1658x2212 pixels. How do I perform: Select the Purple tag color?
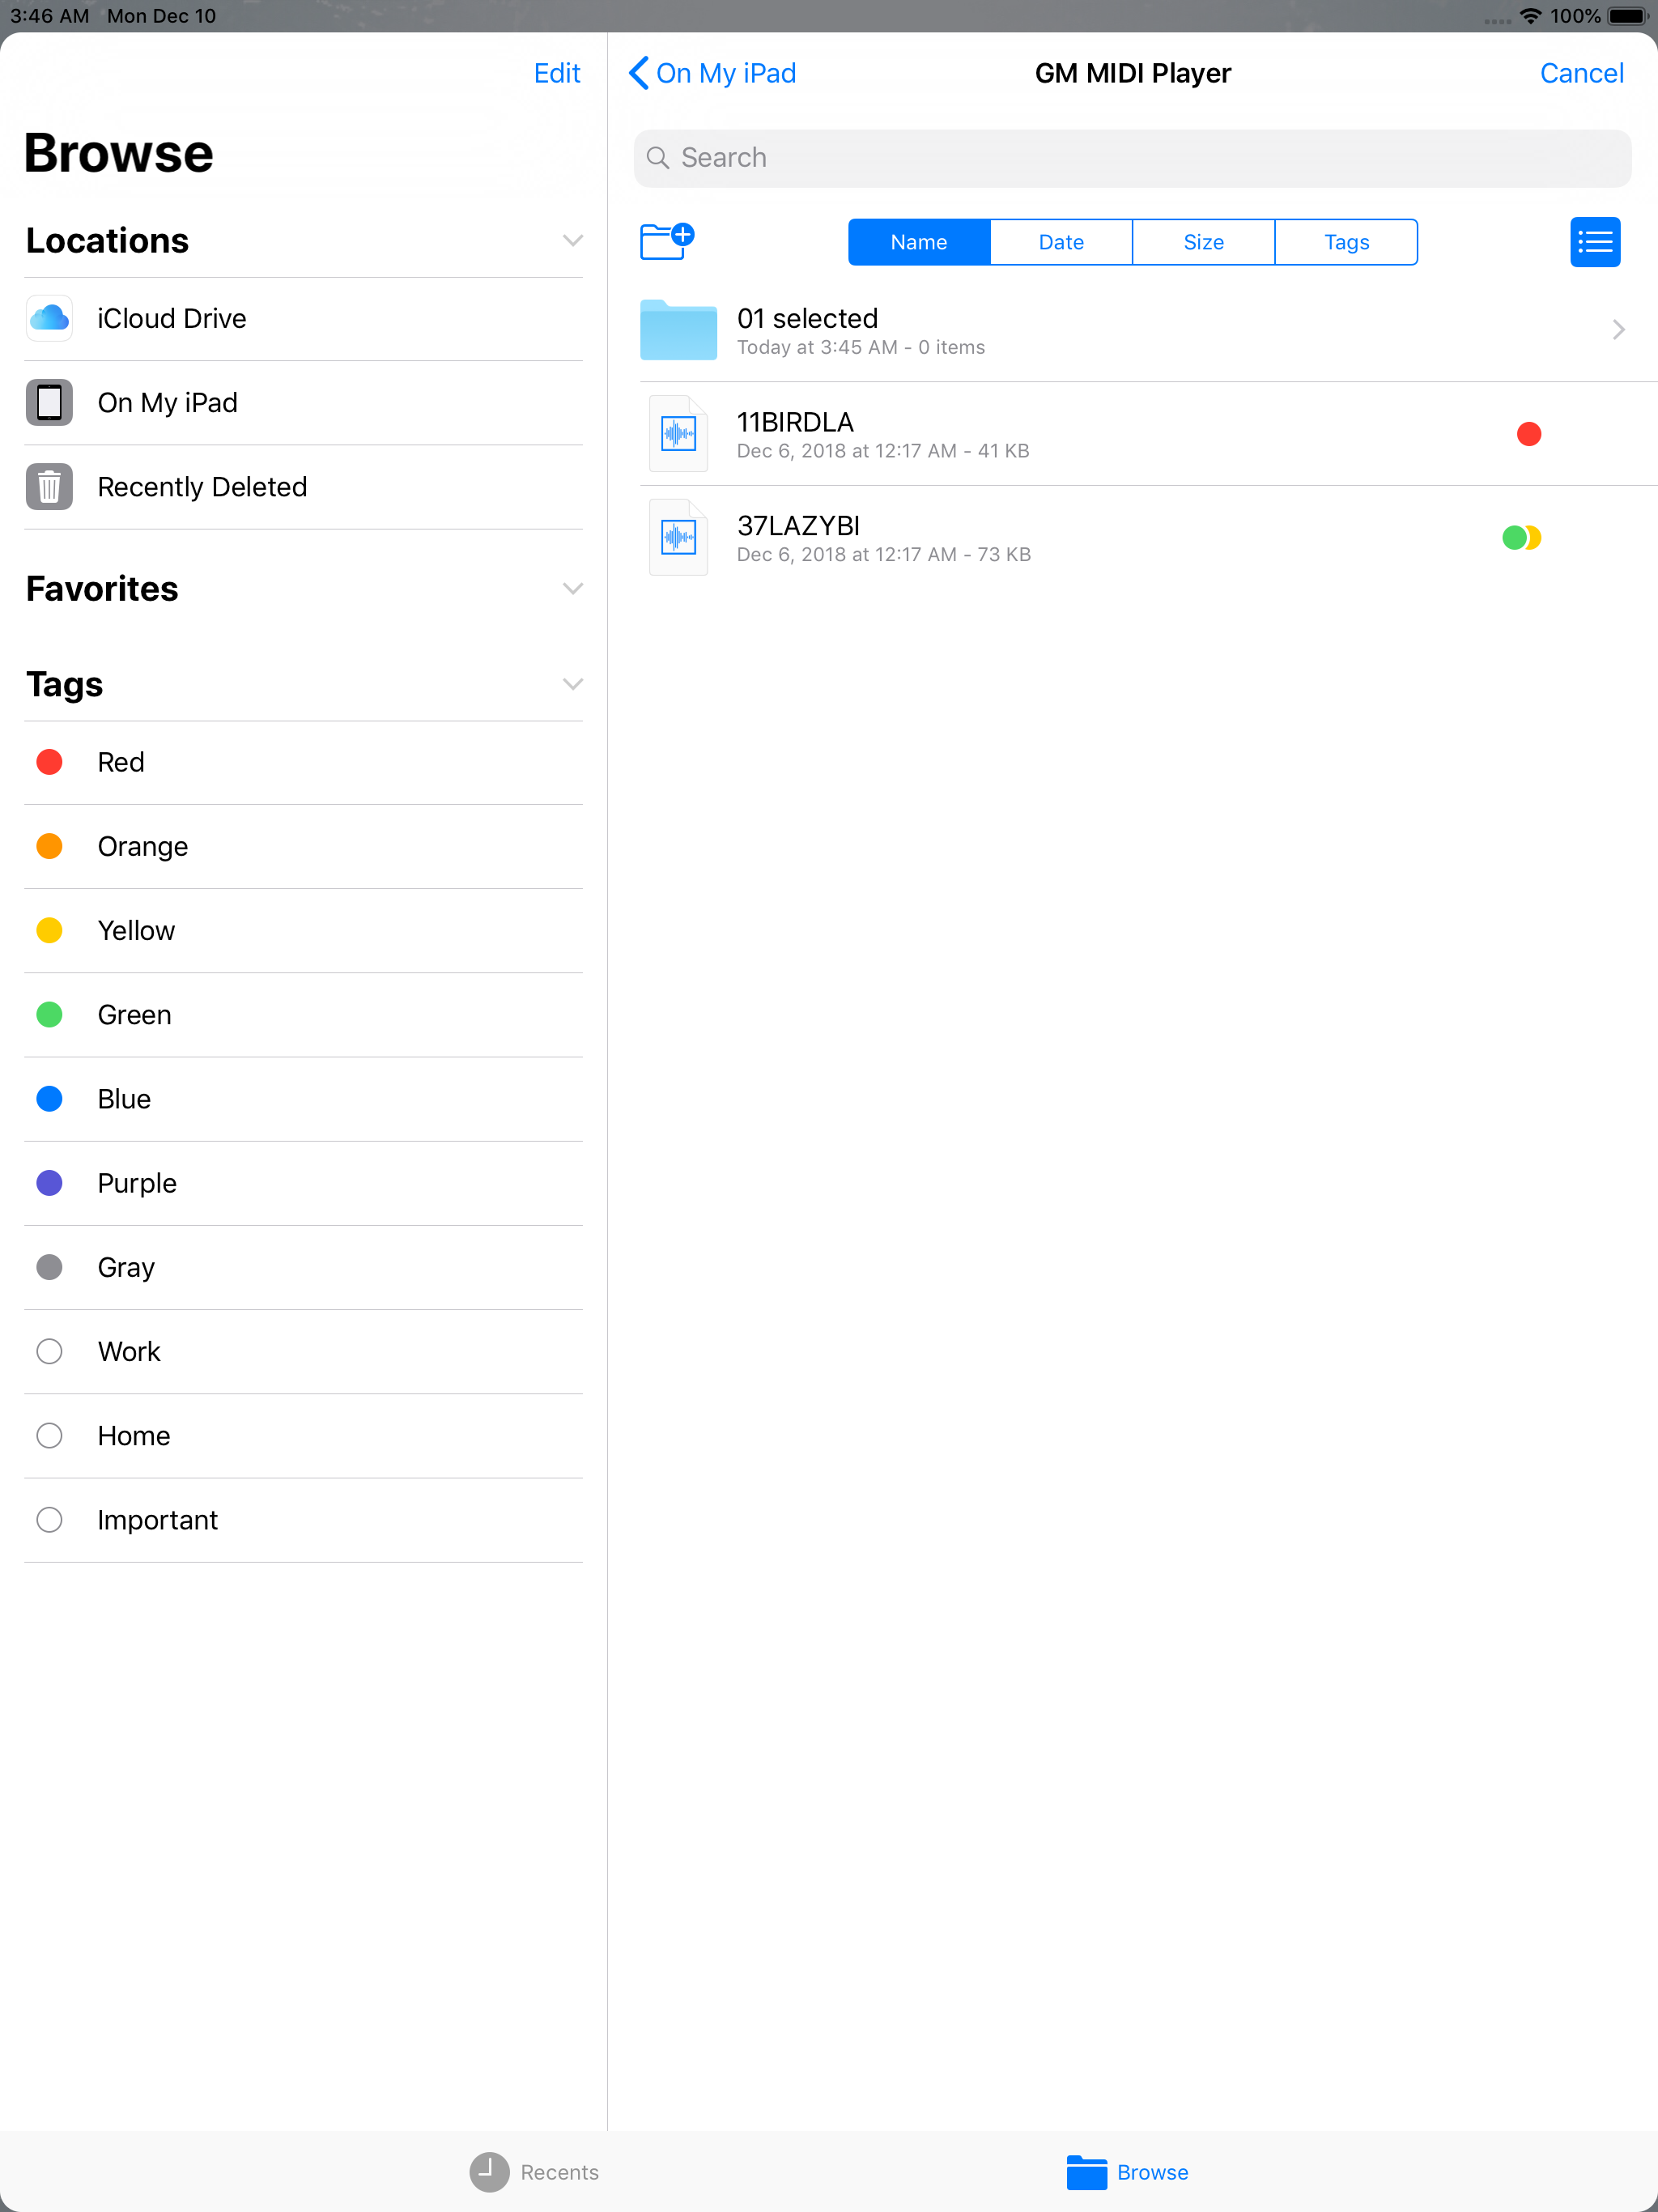tap(136, 1182)
